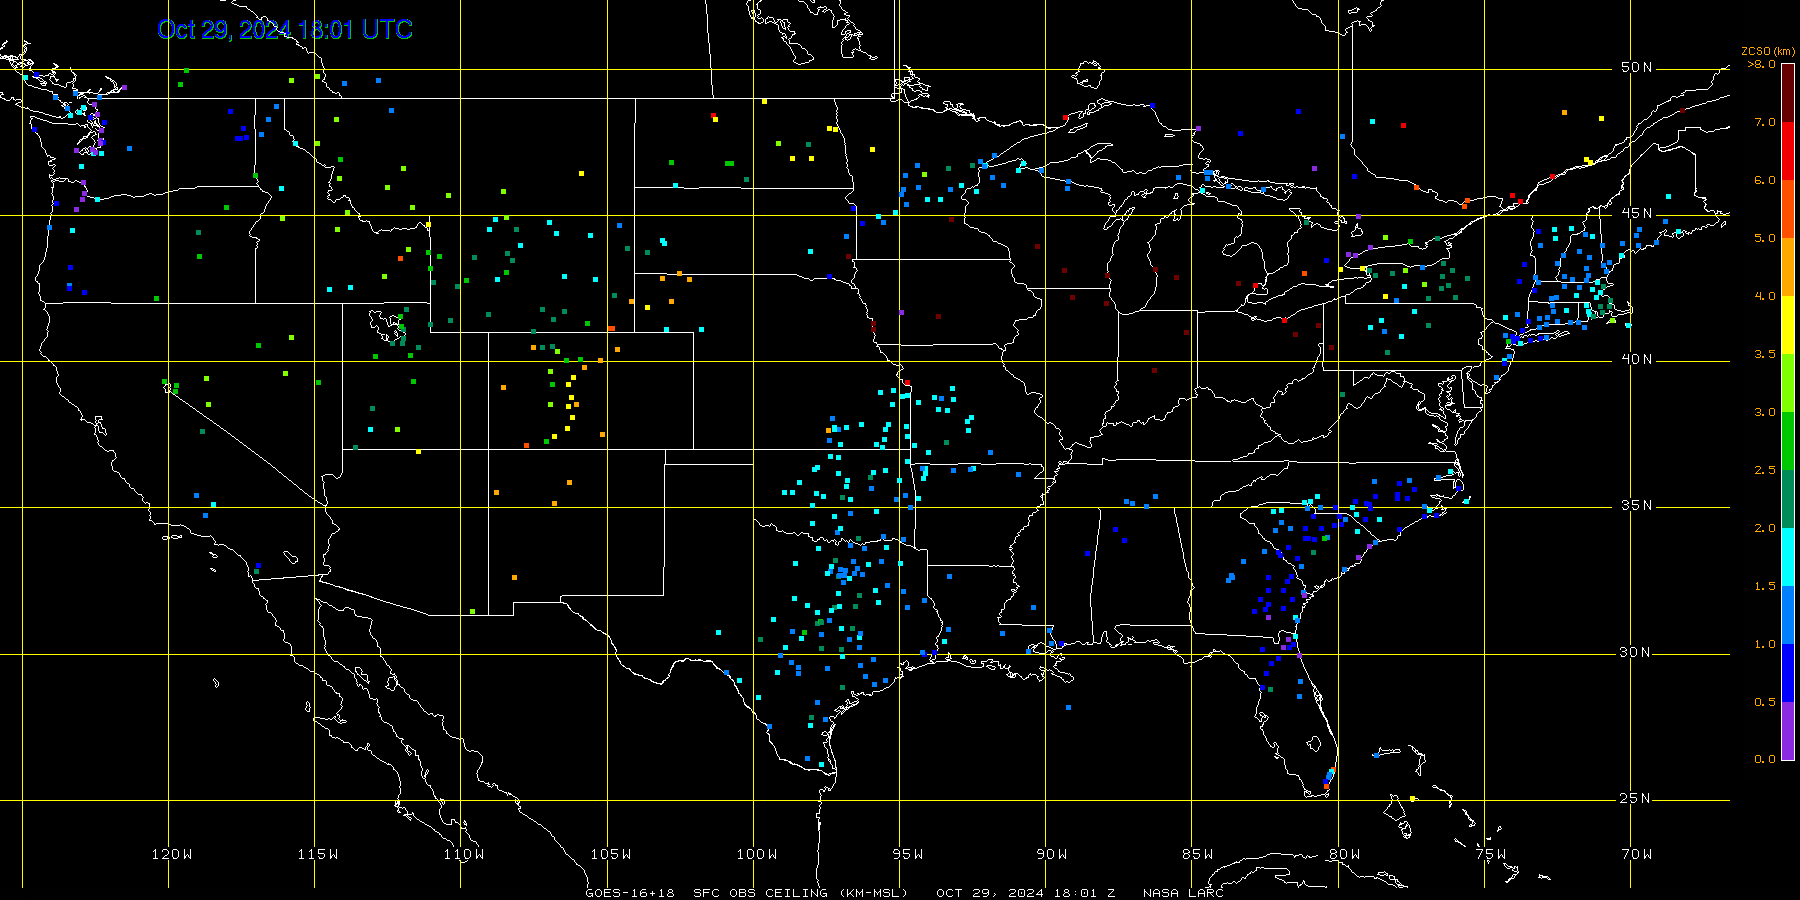
Task: Click the '>8.0' legend label
Action: pyautogui.click(x=1762, y=64)
